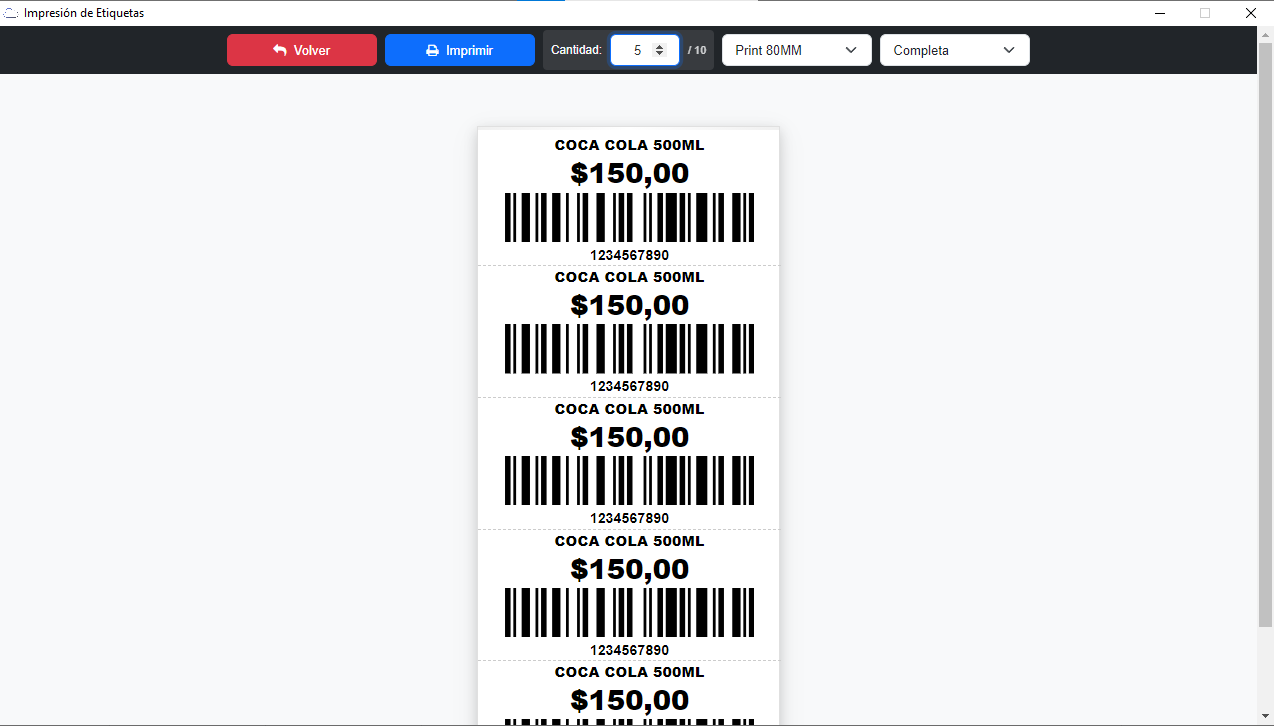This screenshot has width=1274, height=726.
Task: Click the barcode on the first label
Action: click(x=628, y=216)
